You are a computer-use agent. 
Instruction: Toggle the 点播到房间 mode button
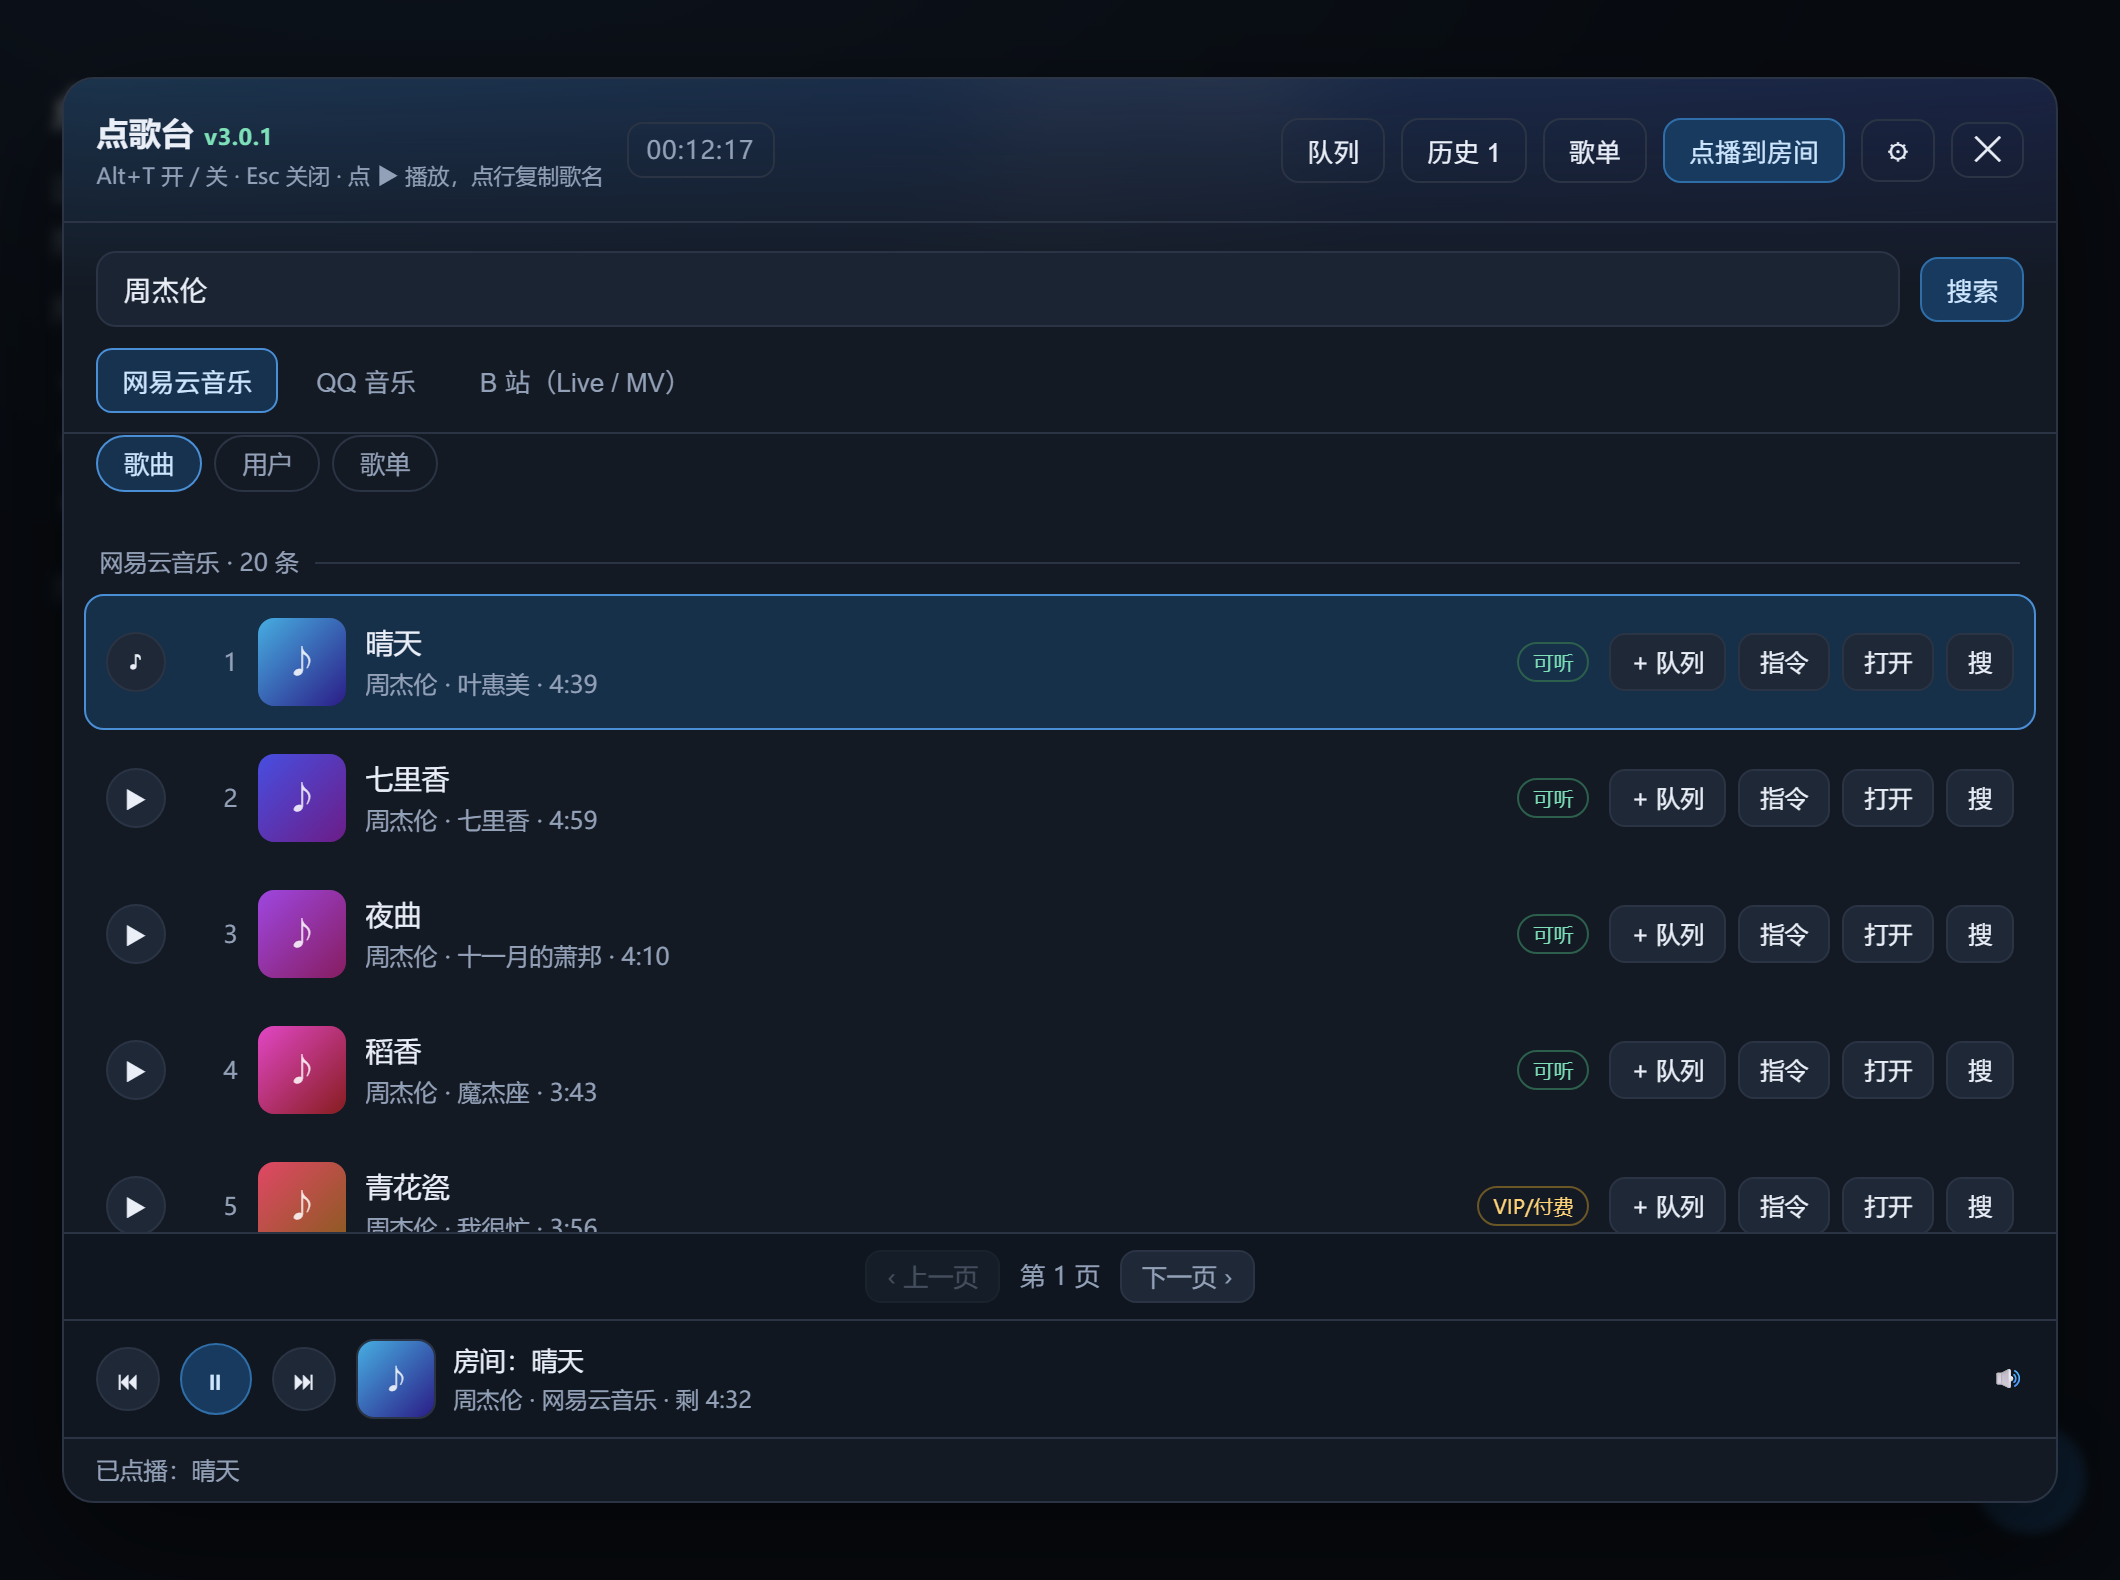click(x=1753, y=151)
